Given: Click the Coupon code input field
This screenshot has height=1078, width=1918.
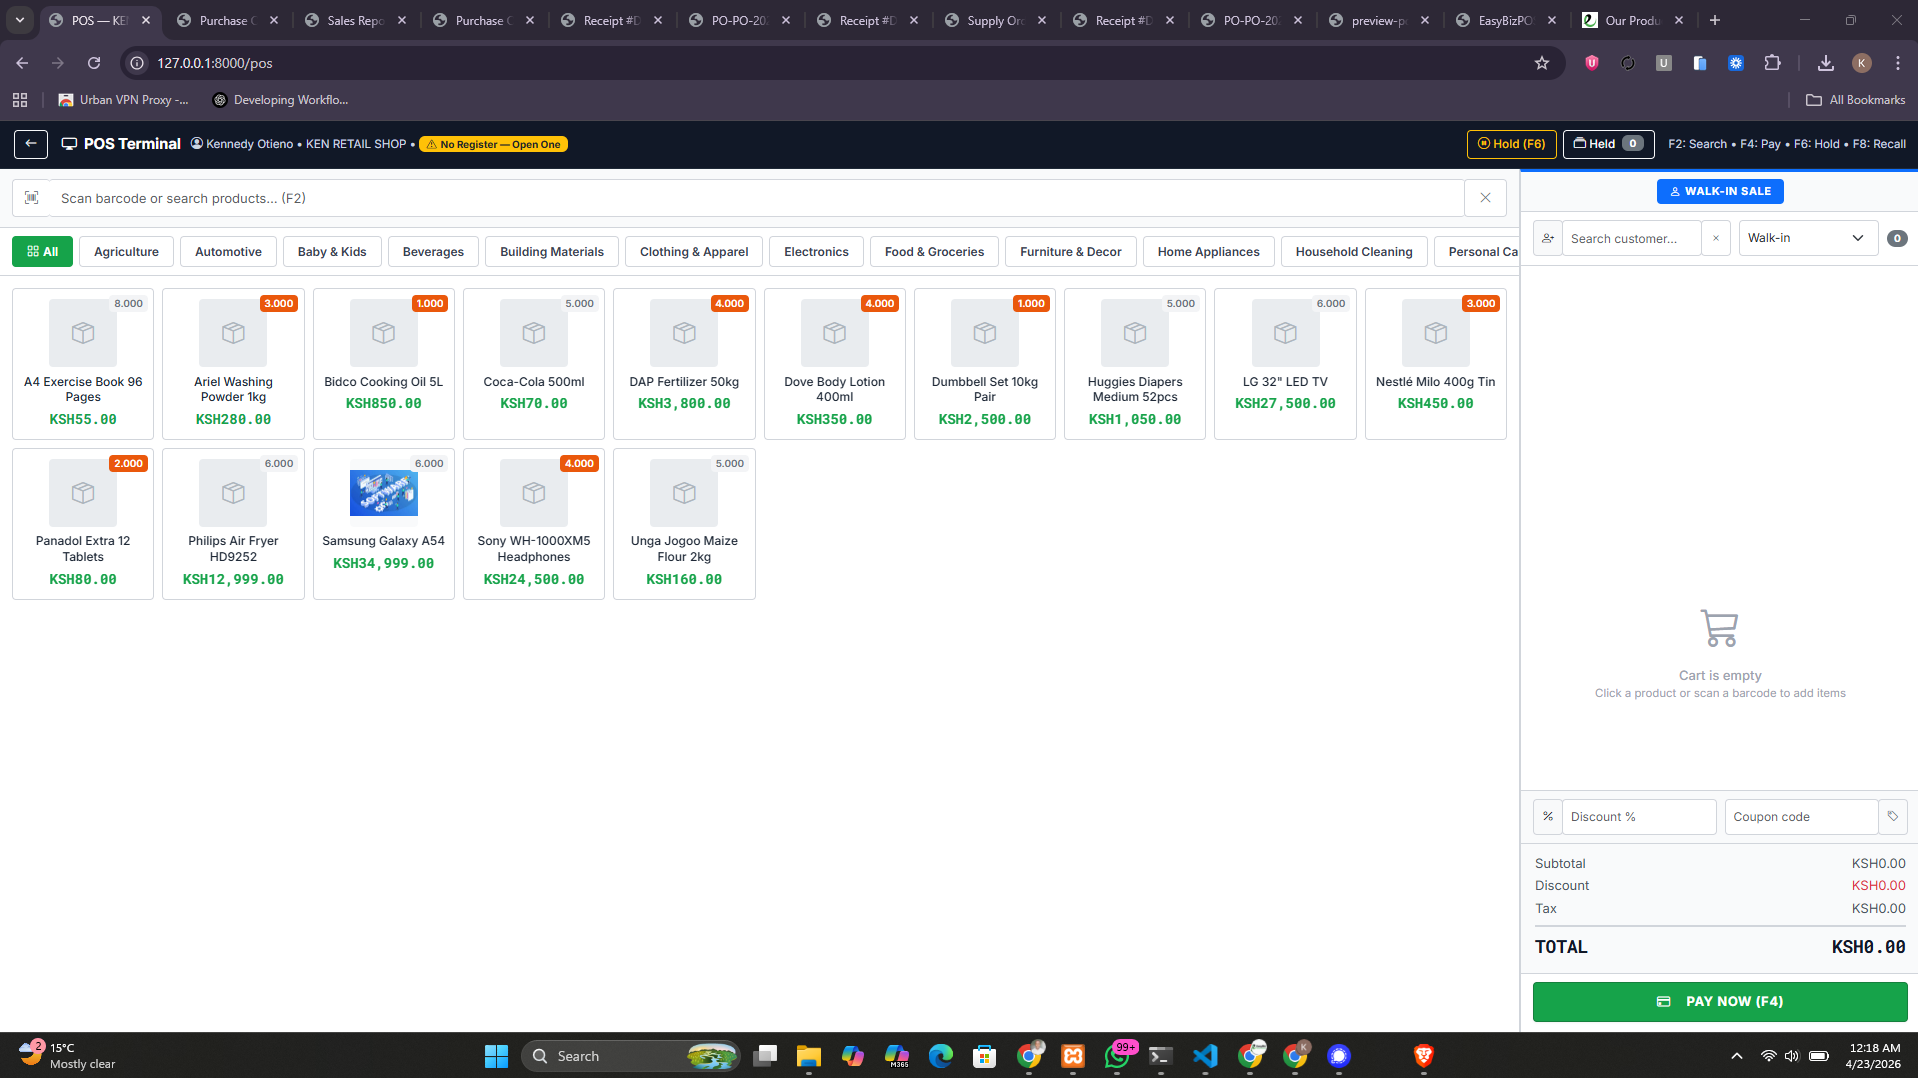Looking at the screenshot, I should [1802, 817].
